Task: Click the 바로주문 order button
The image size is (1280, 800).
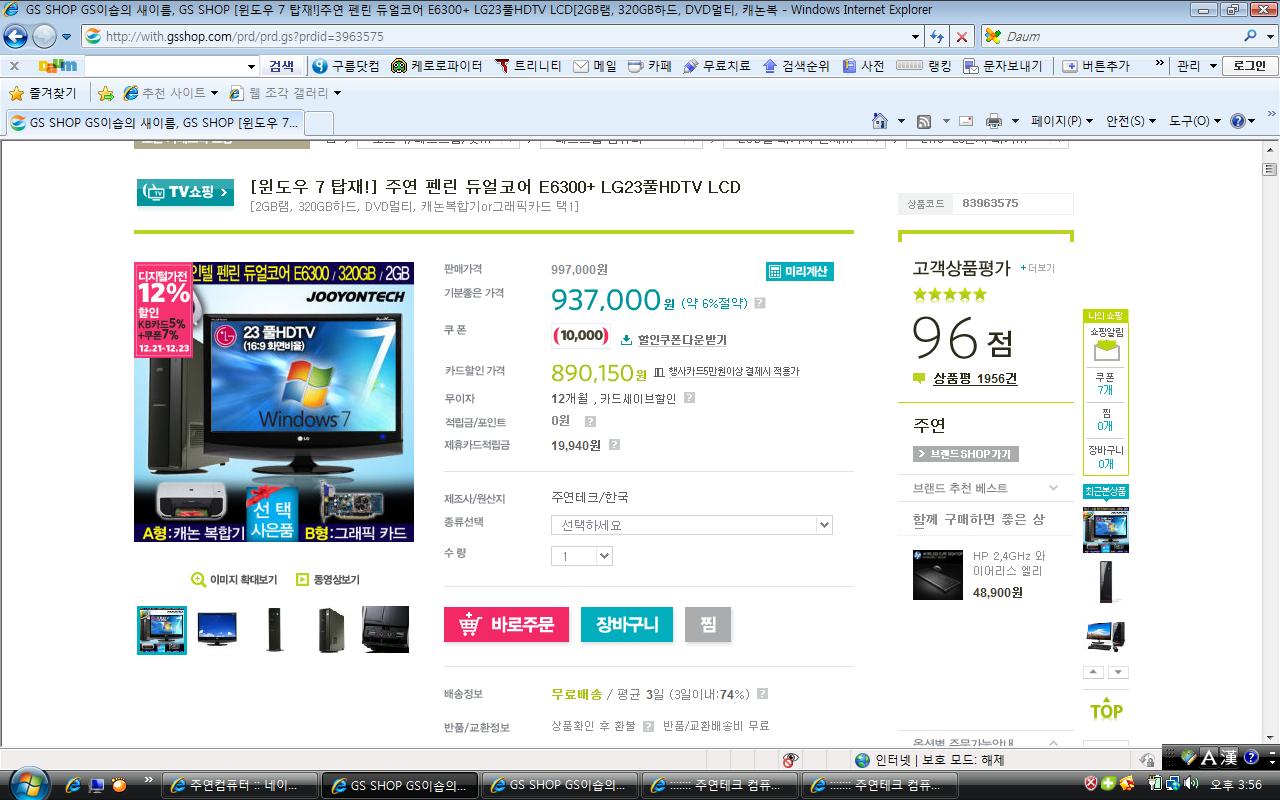Action: click(x=506, y=624)
